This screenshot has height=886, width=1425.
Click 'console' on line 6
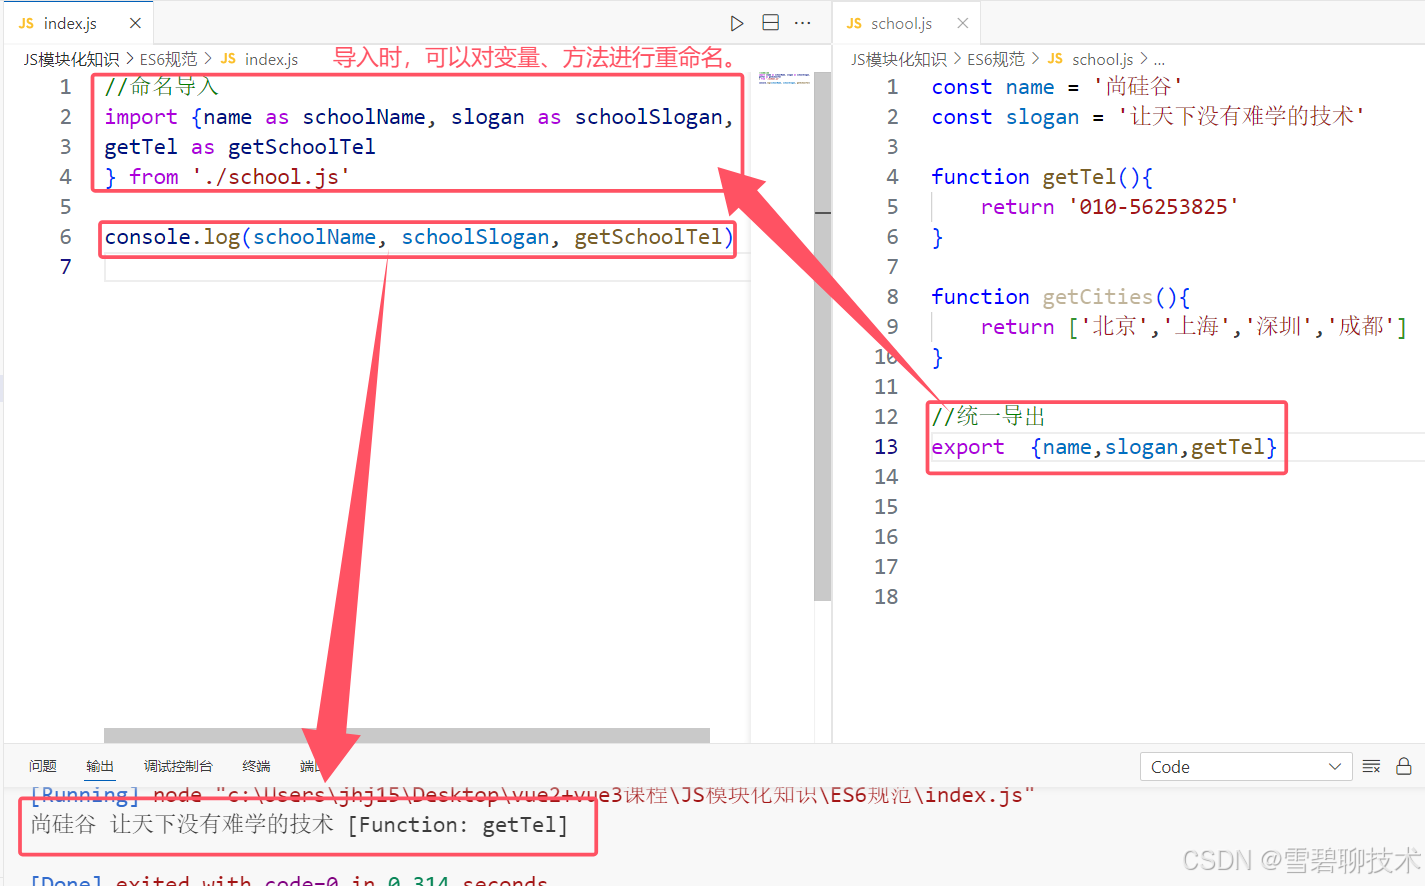point(147,237)
